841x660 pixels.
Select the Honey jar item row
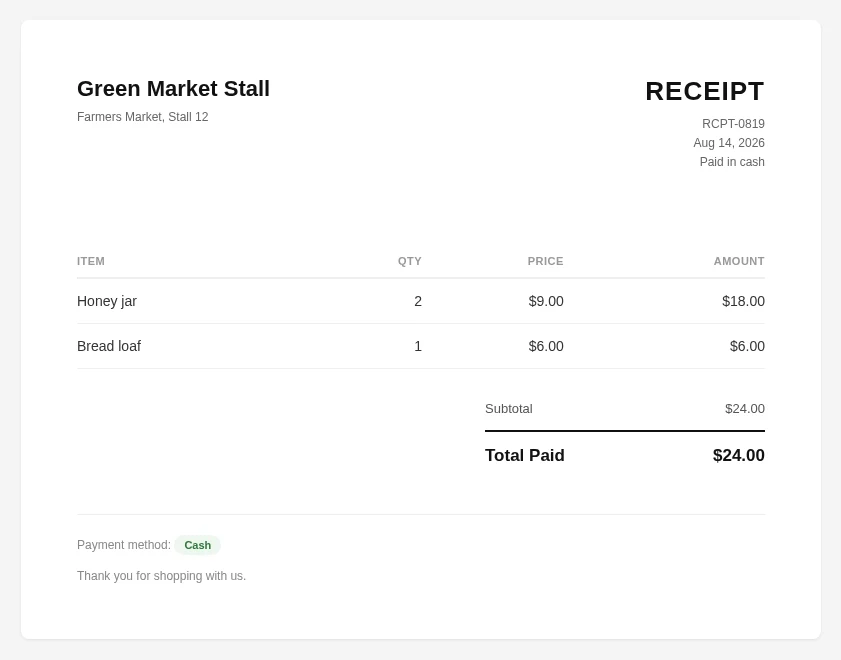coord(421,301)
